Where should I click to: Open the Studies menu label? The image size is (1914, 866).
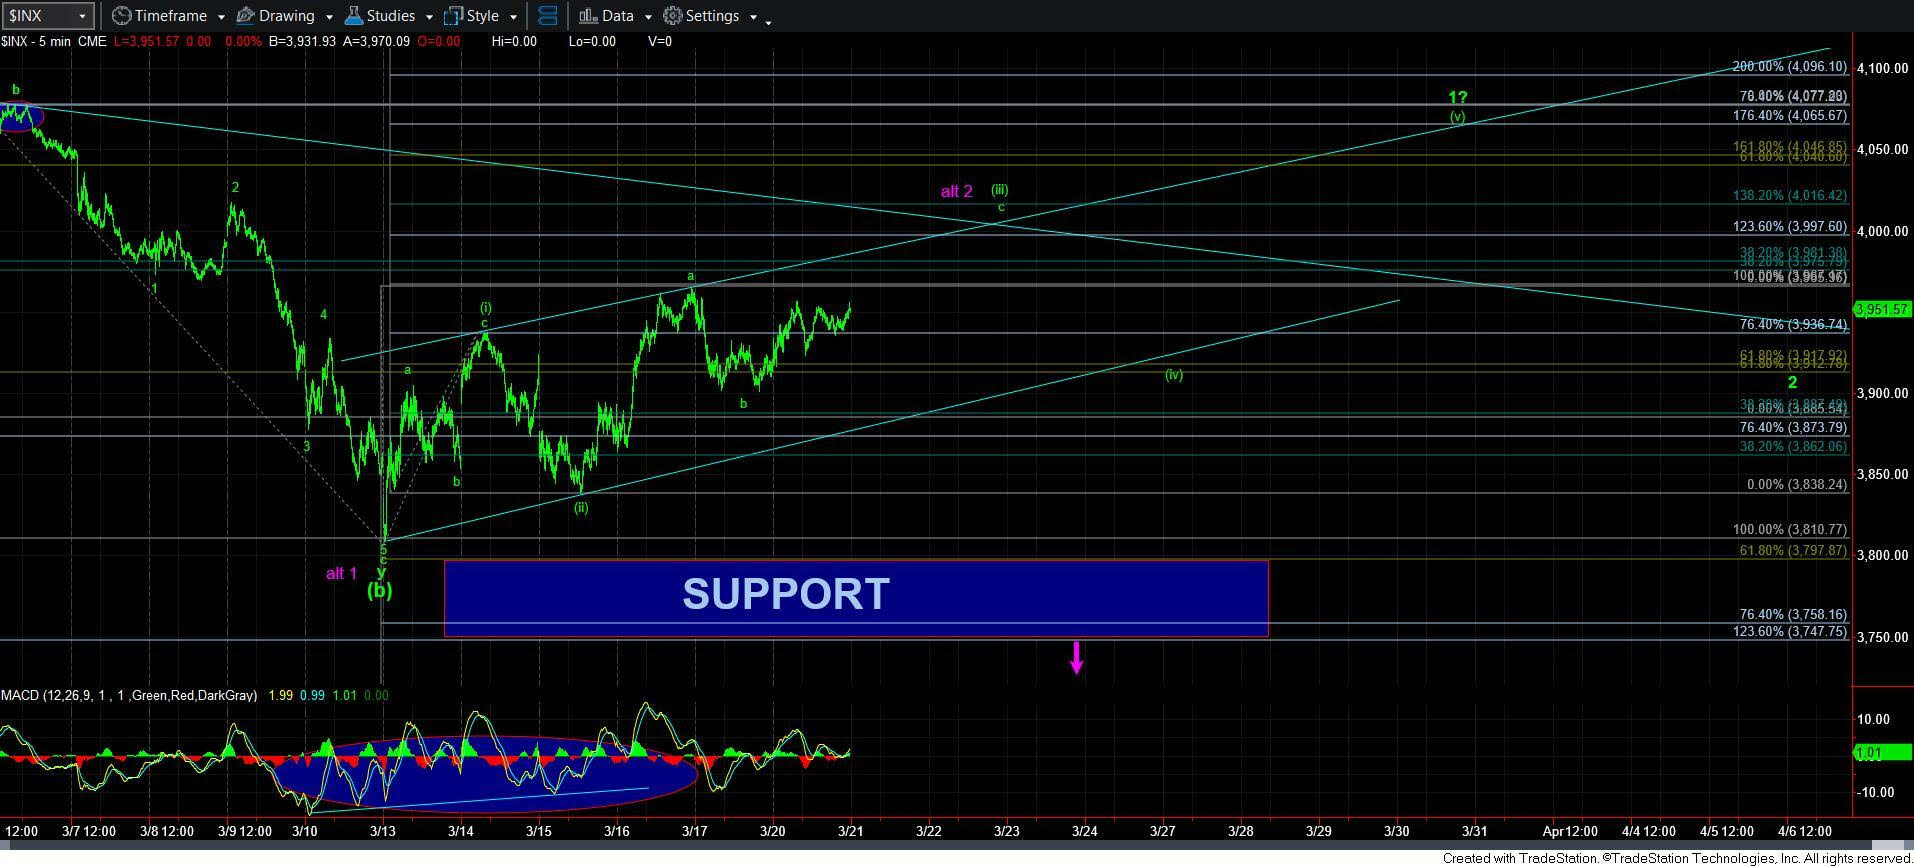pos(390,16)
